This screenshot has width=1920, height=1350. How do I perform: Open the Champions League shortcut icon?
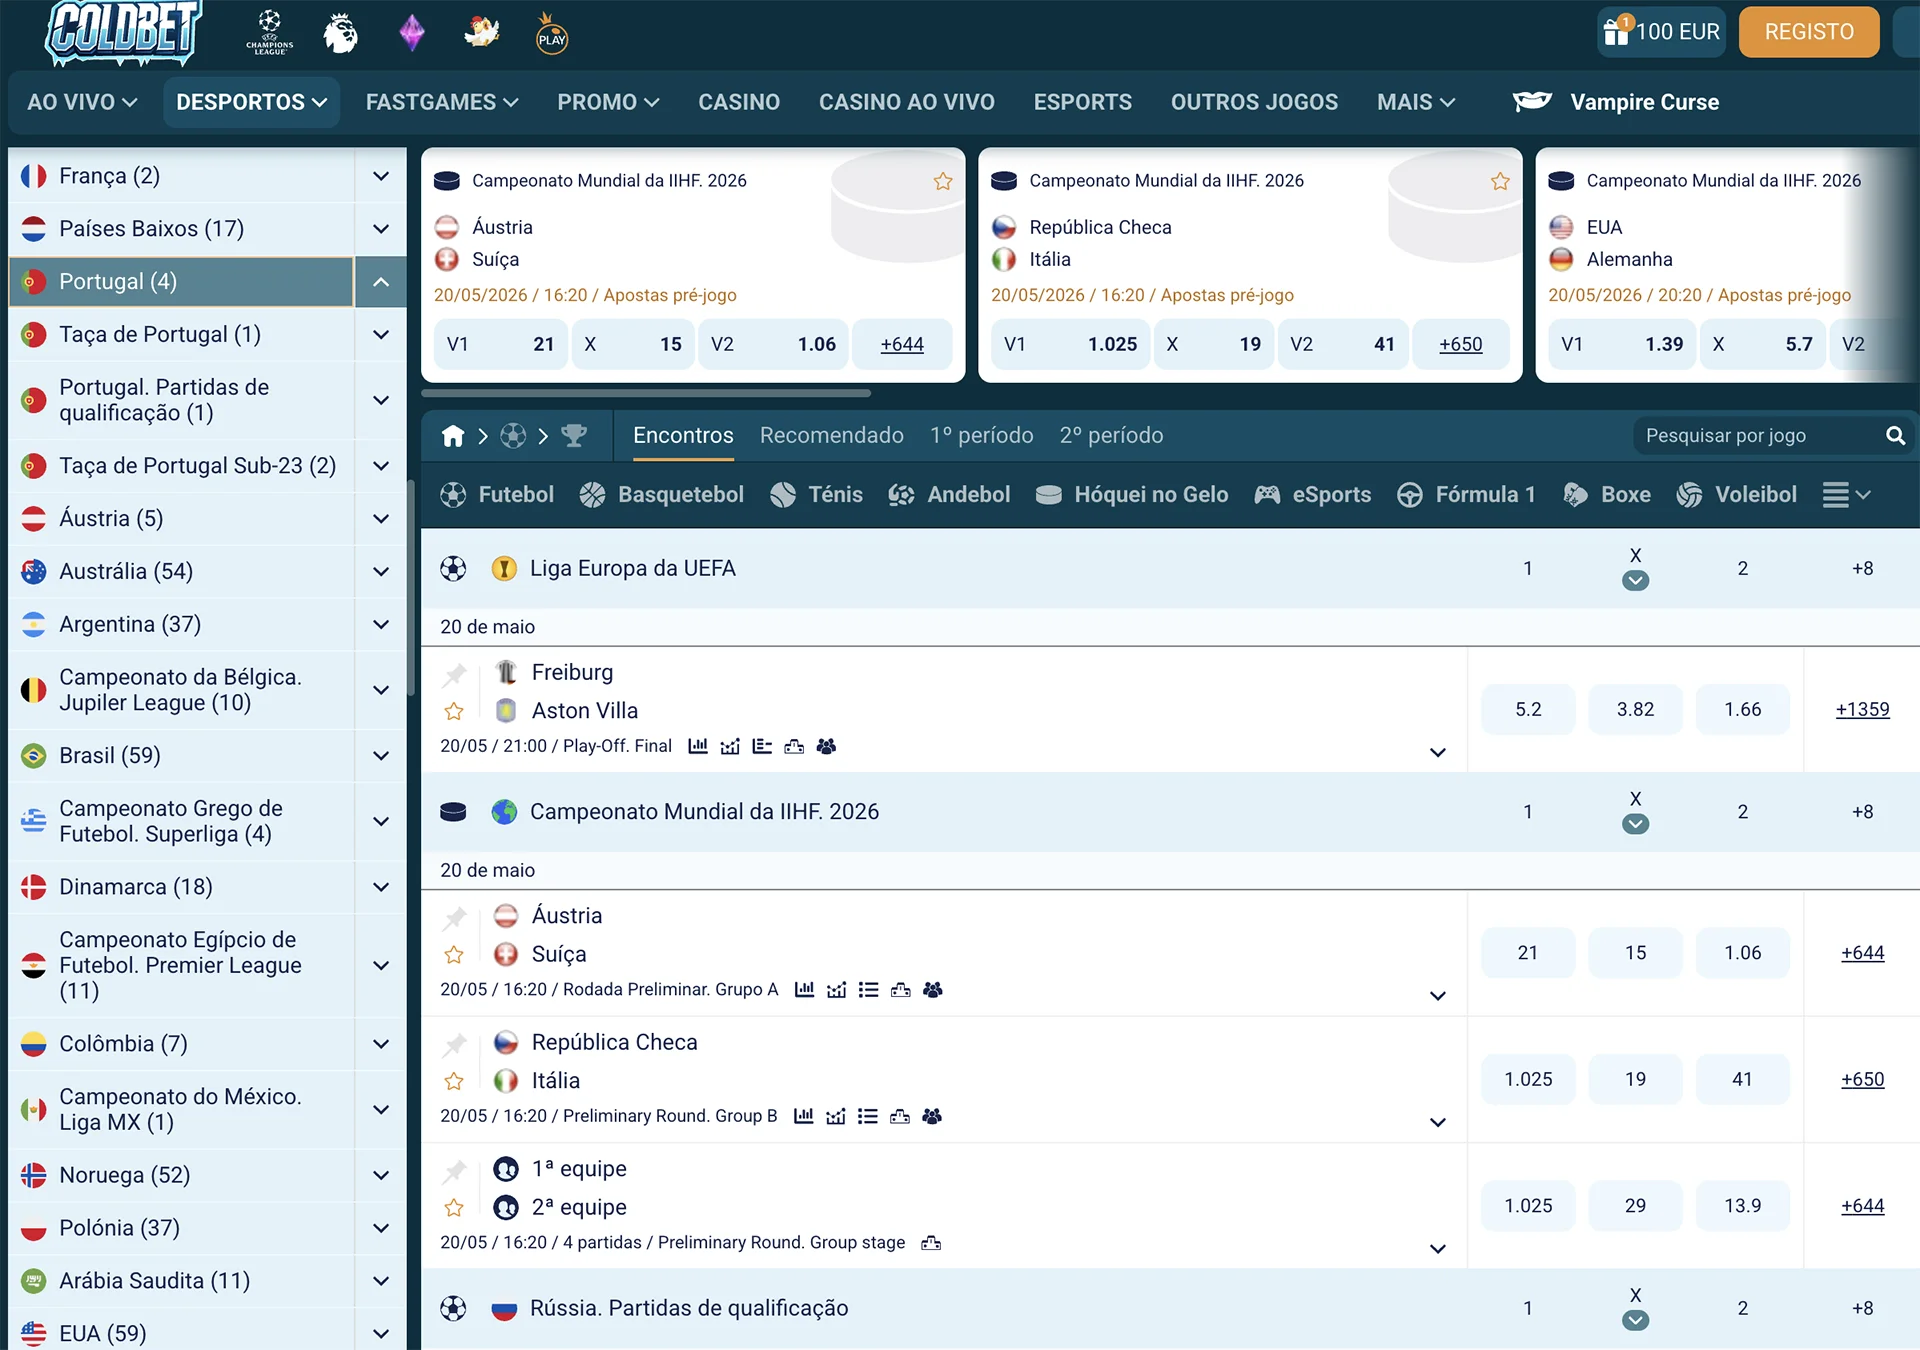[x=270, y=32]
